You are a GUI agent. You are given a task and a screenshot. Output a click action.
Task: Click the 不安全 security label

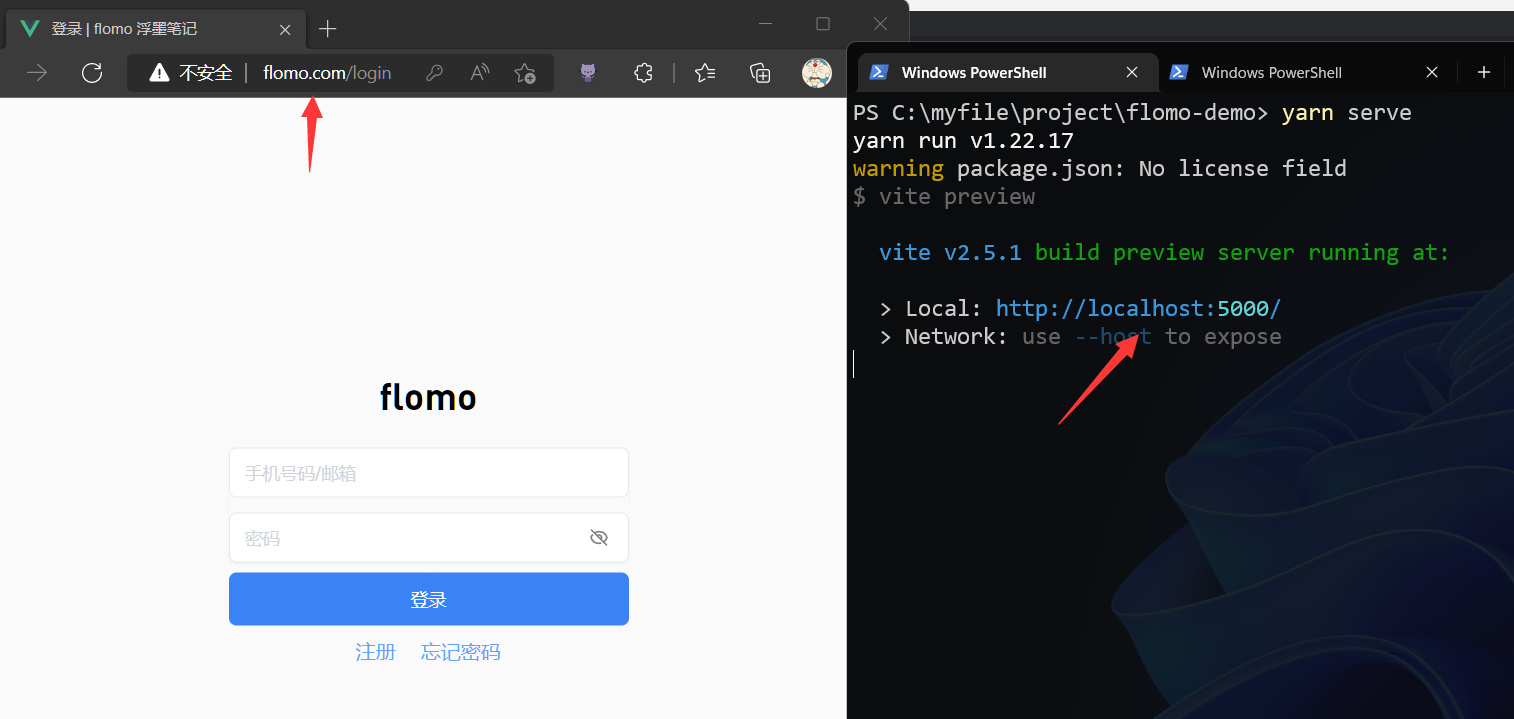click(x=206, y=73)
